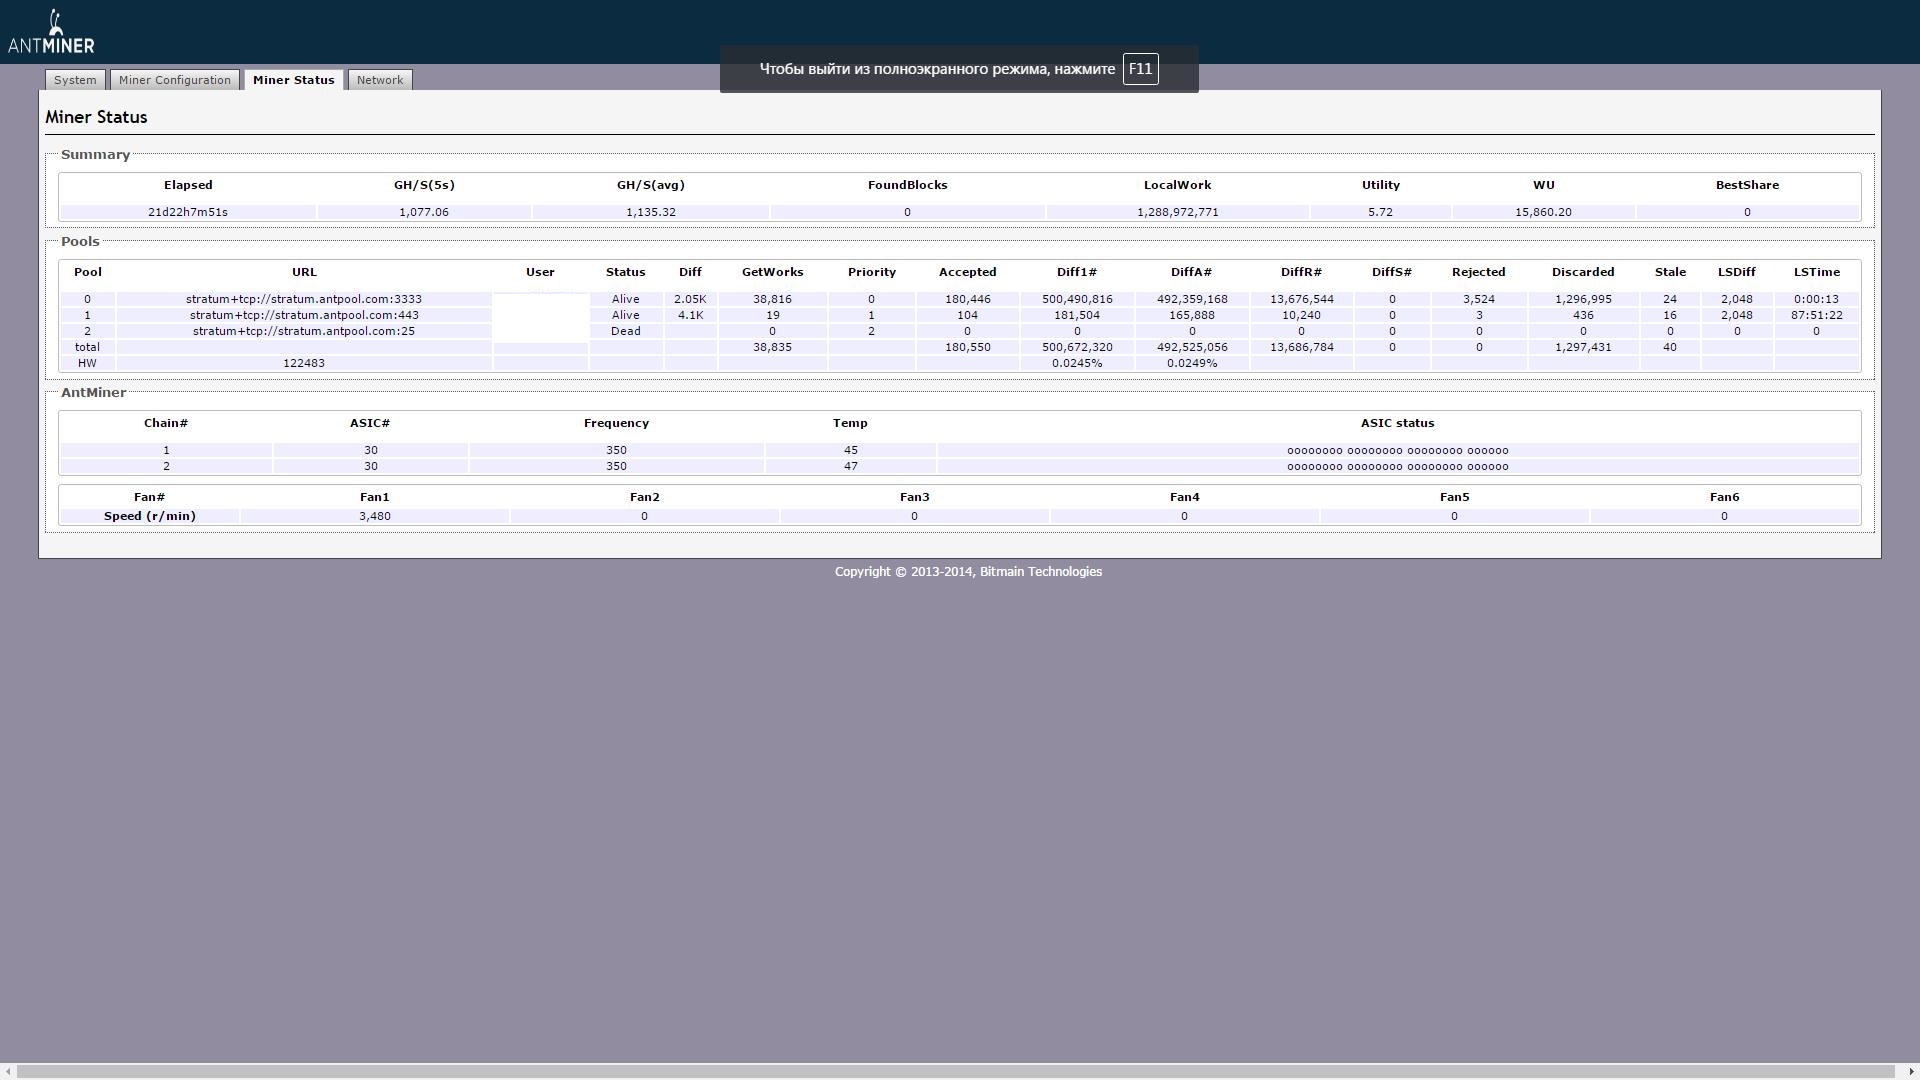Click the GH/S(avg) column header

click(x=650, y=185)
